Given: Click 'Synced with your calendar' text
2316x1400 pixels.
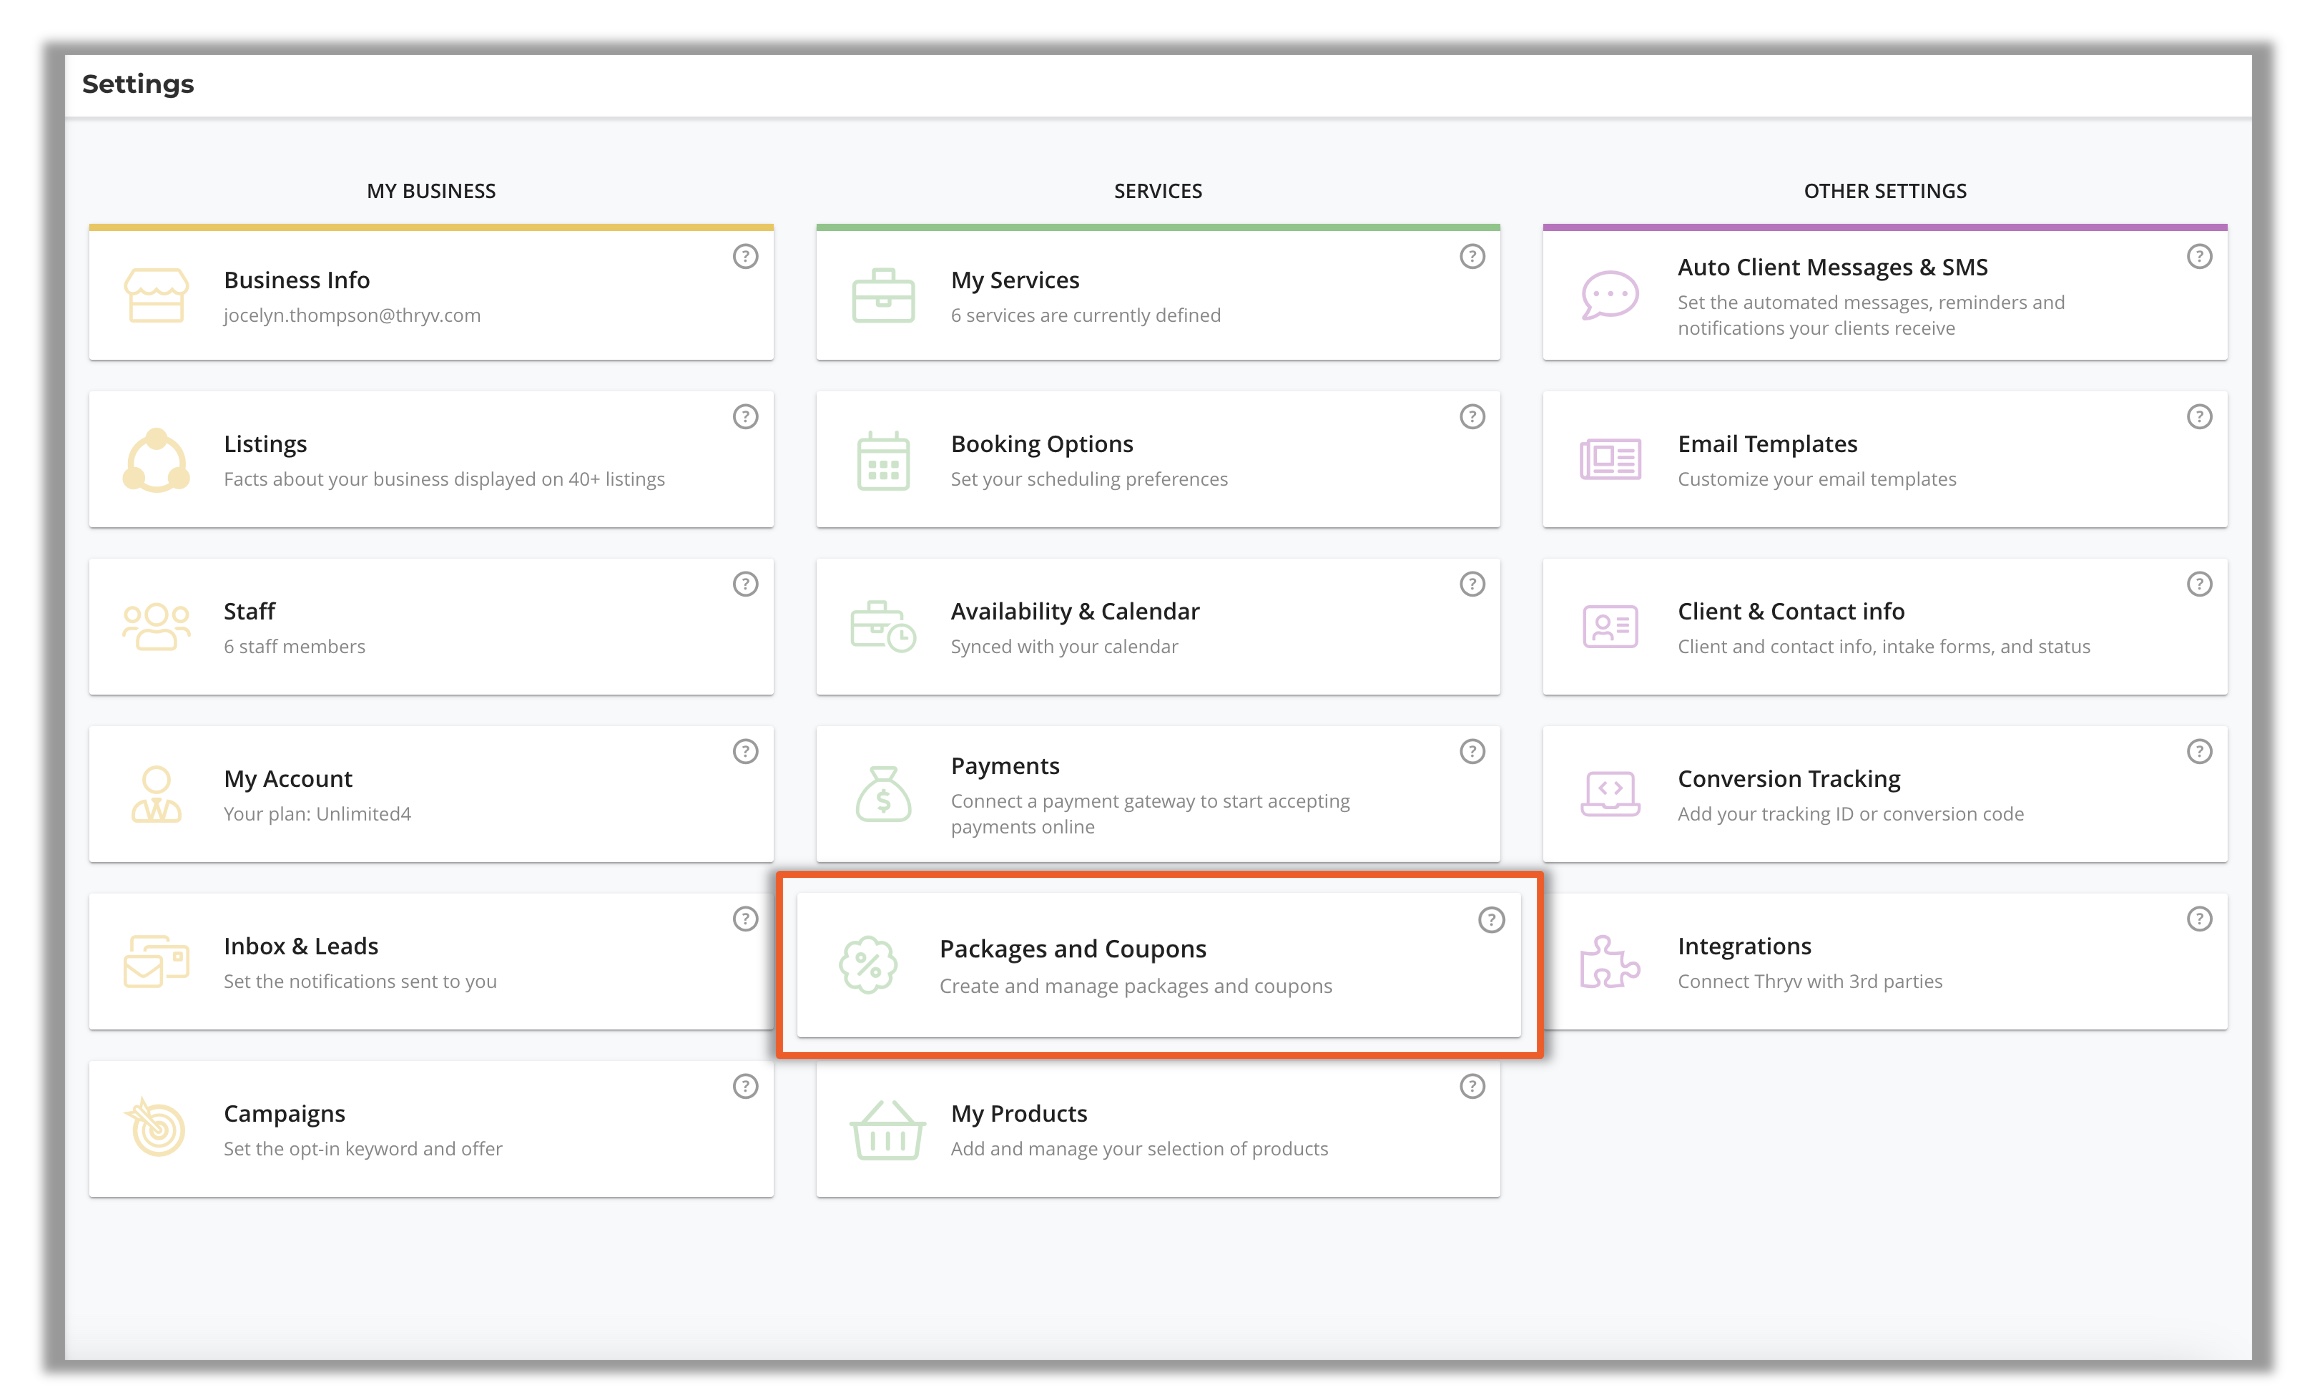Looking at the screenshot, I should tap(1065, 647).
